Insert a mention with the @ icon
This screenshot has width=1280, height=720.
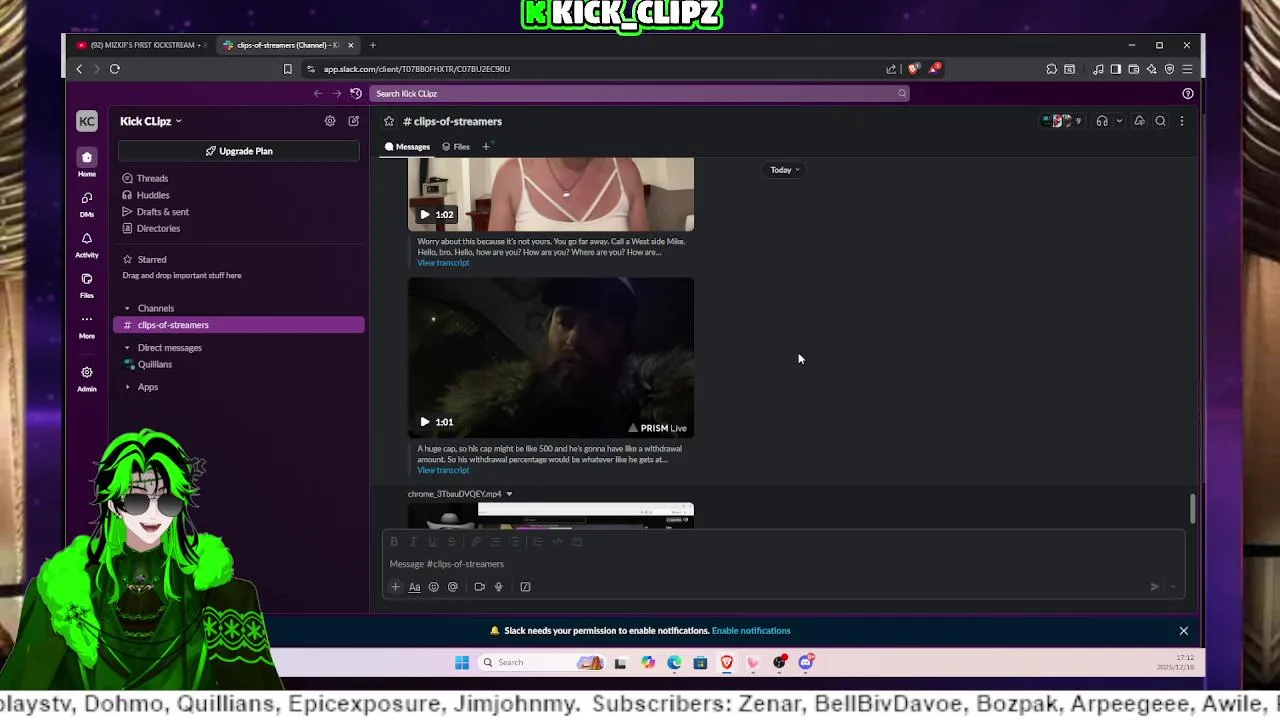pos(453,587)
